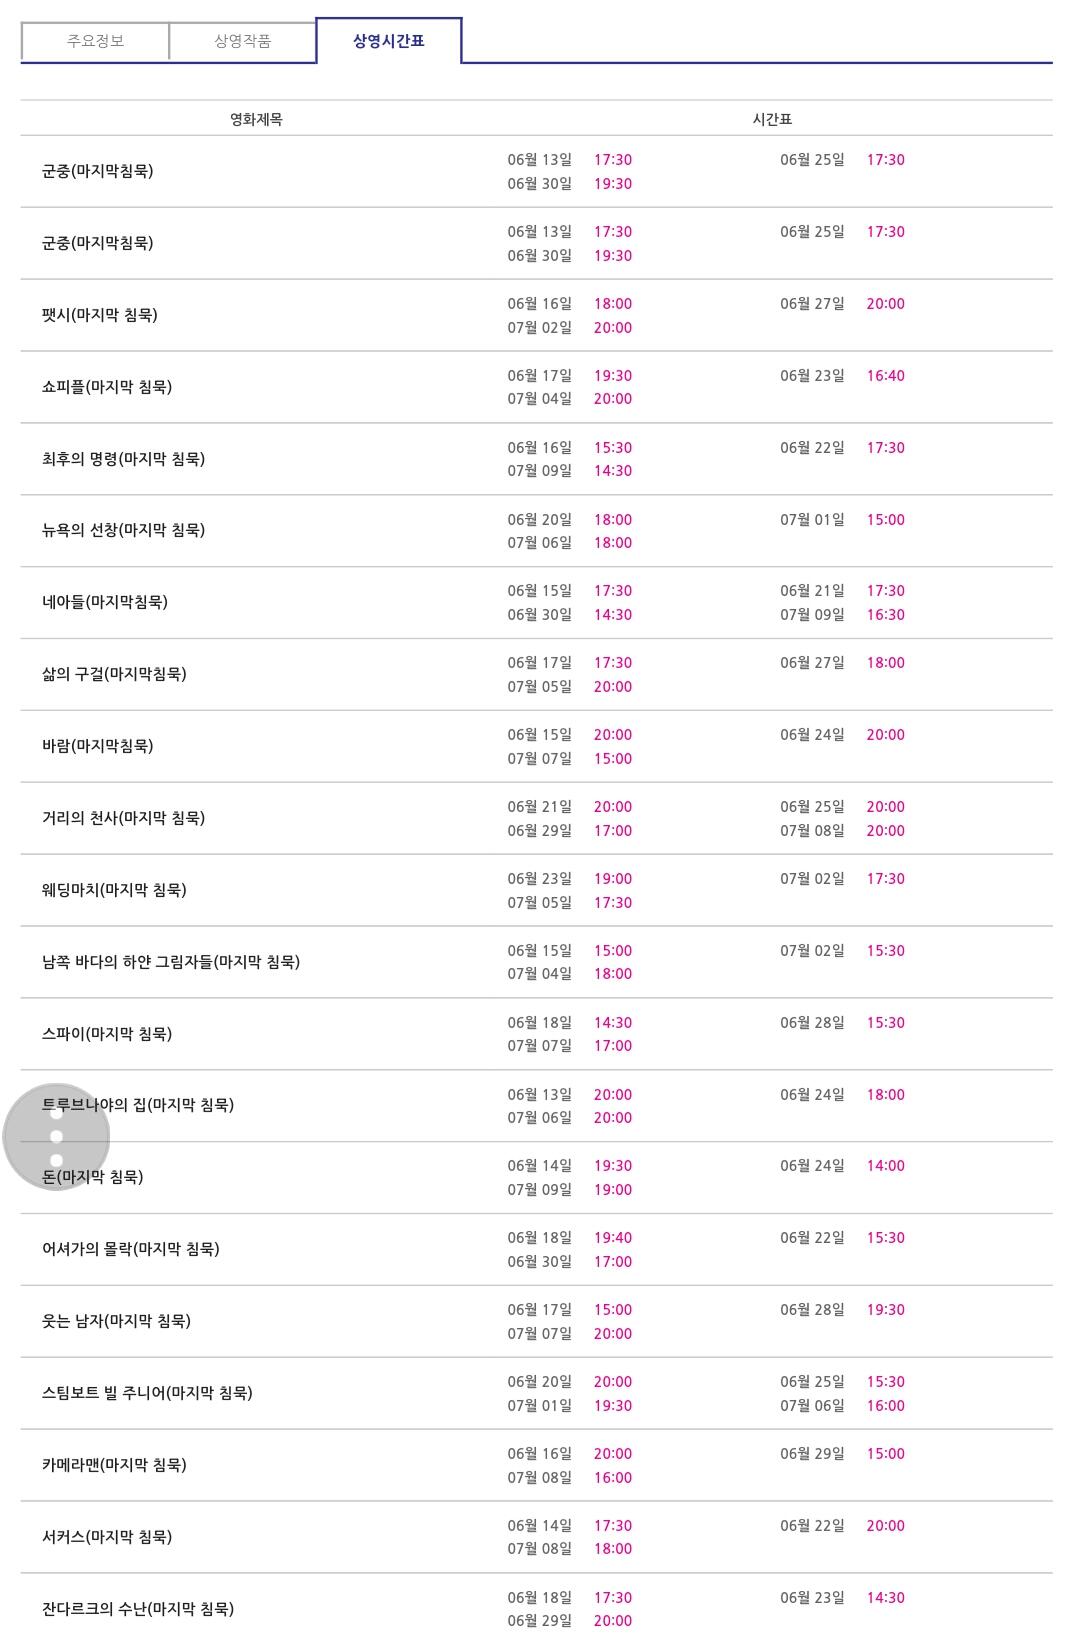Open the 남쪽 바다의 하얀 그림자들 title row
Viewport: 1080px width, 1643px height.
pos(171,962)
